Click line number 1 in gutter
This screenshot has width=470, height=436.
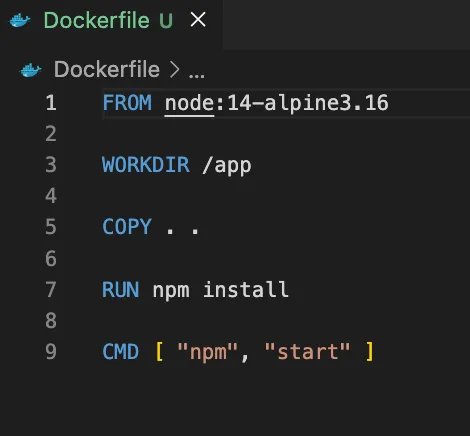click(51, 103)
